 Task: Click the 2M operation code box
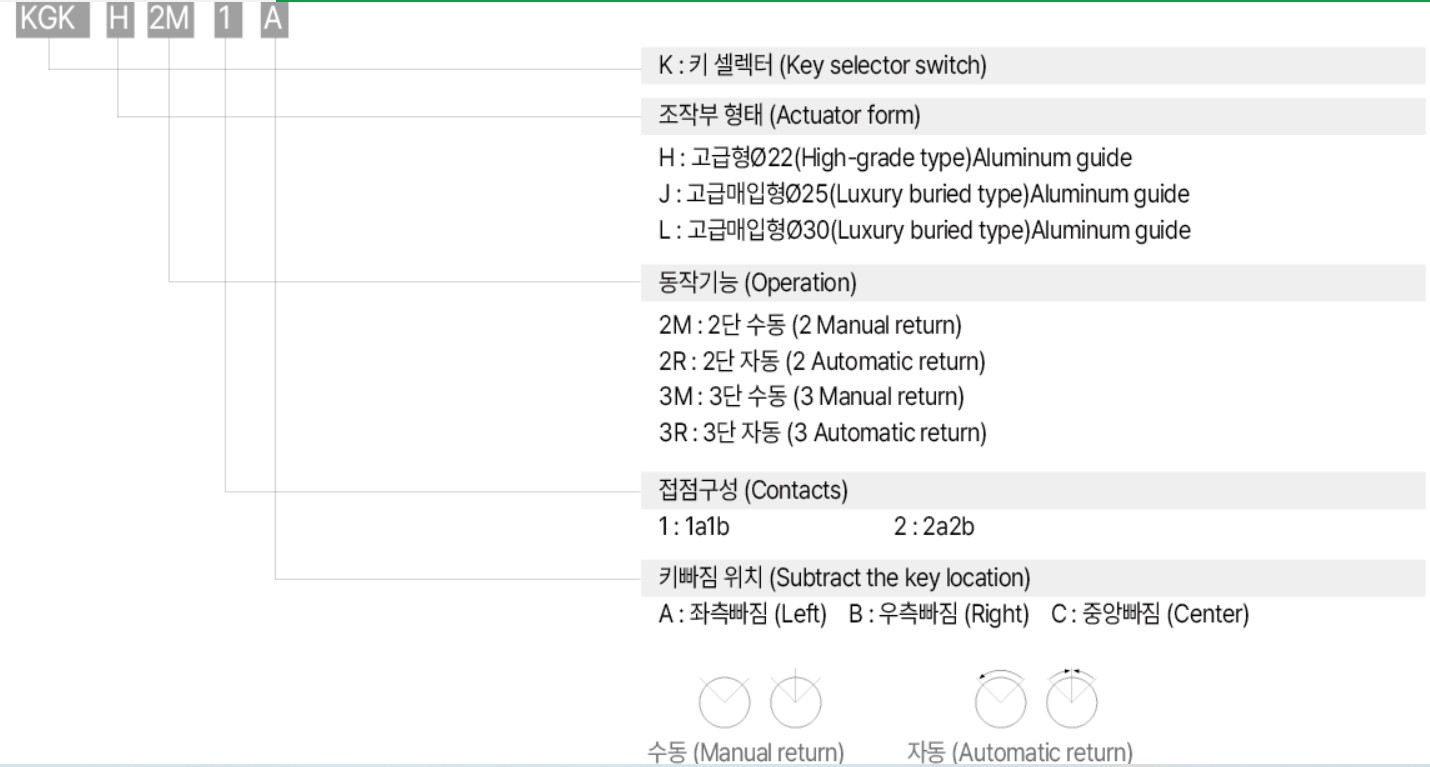(170, 20)
